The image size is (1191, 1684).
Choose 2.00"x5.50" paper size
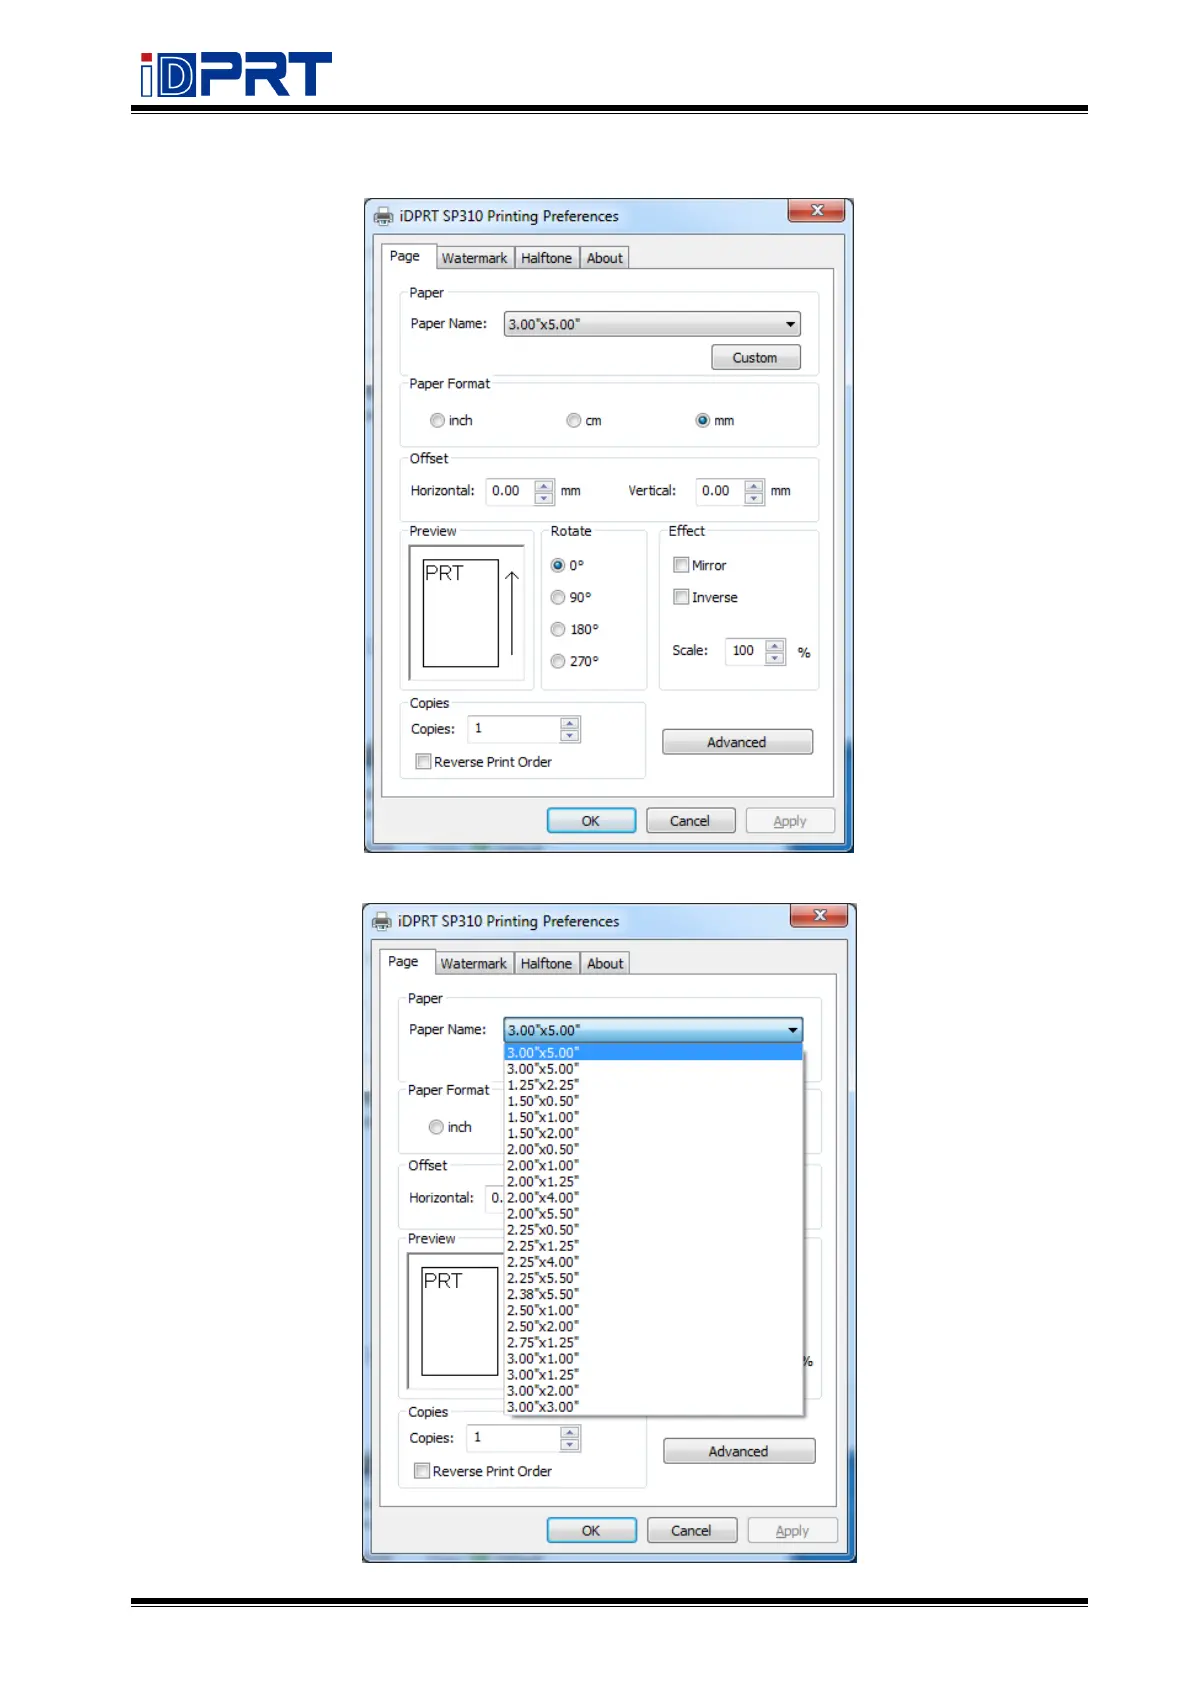(x=653, y=1213)
